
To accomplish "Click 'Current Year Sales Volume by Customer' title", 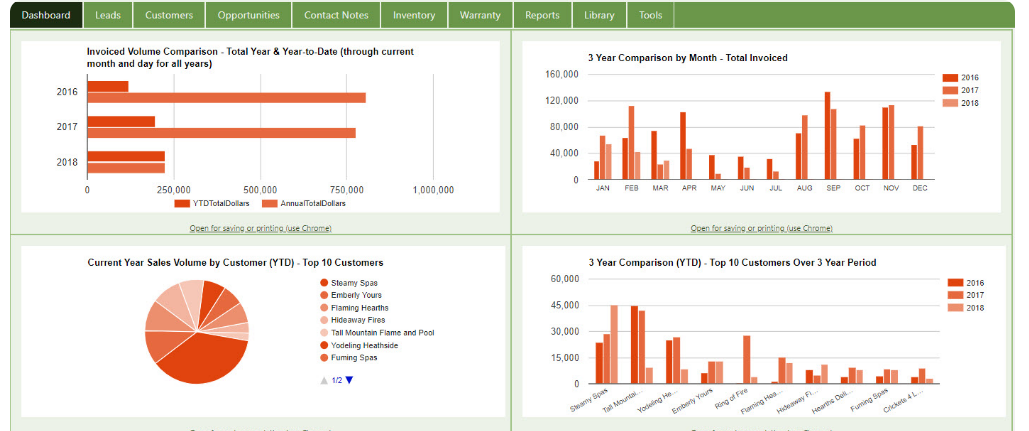I will click(236, 262).
